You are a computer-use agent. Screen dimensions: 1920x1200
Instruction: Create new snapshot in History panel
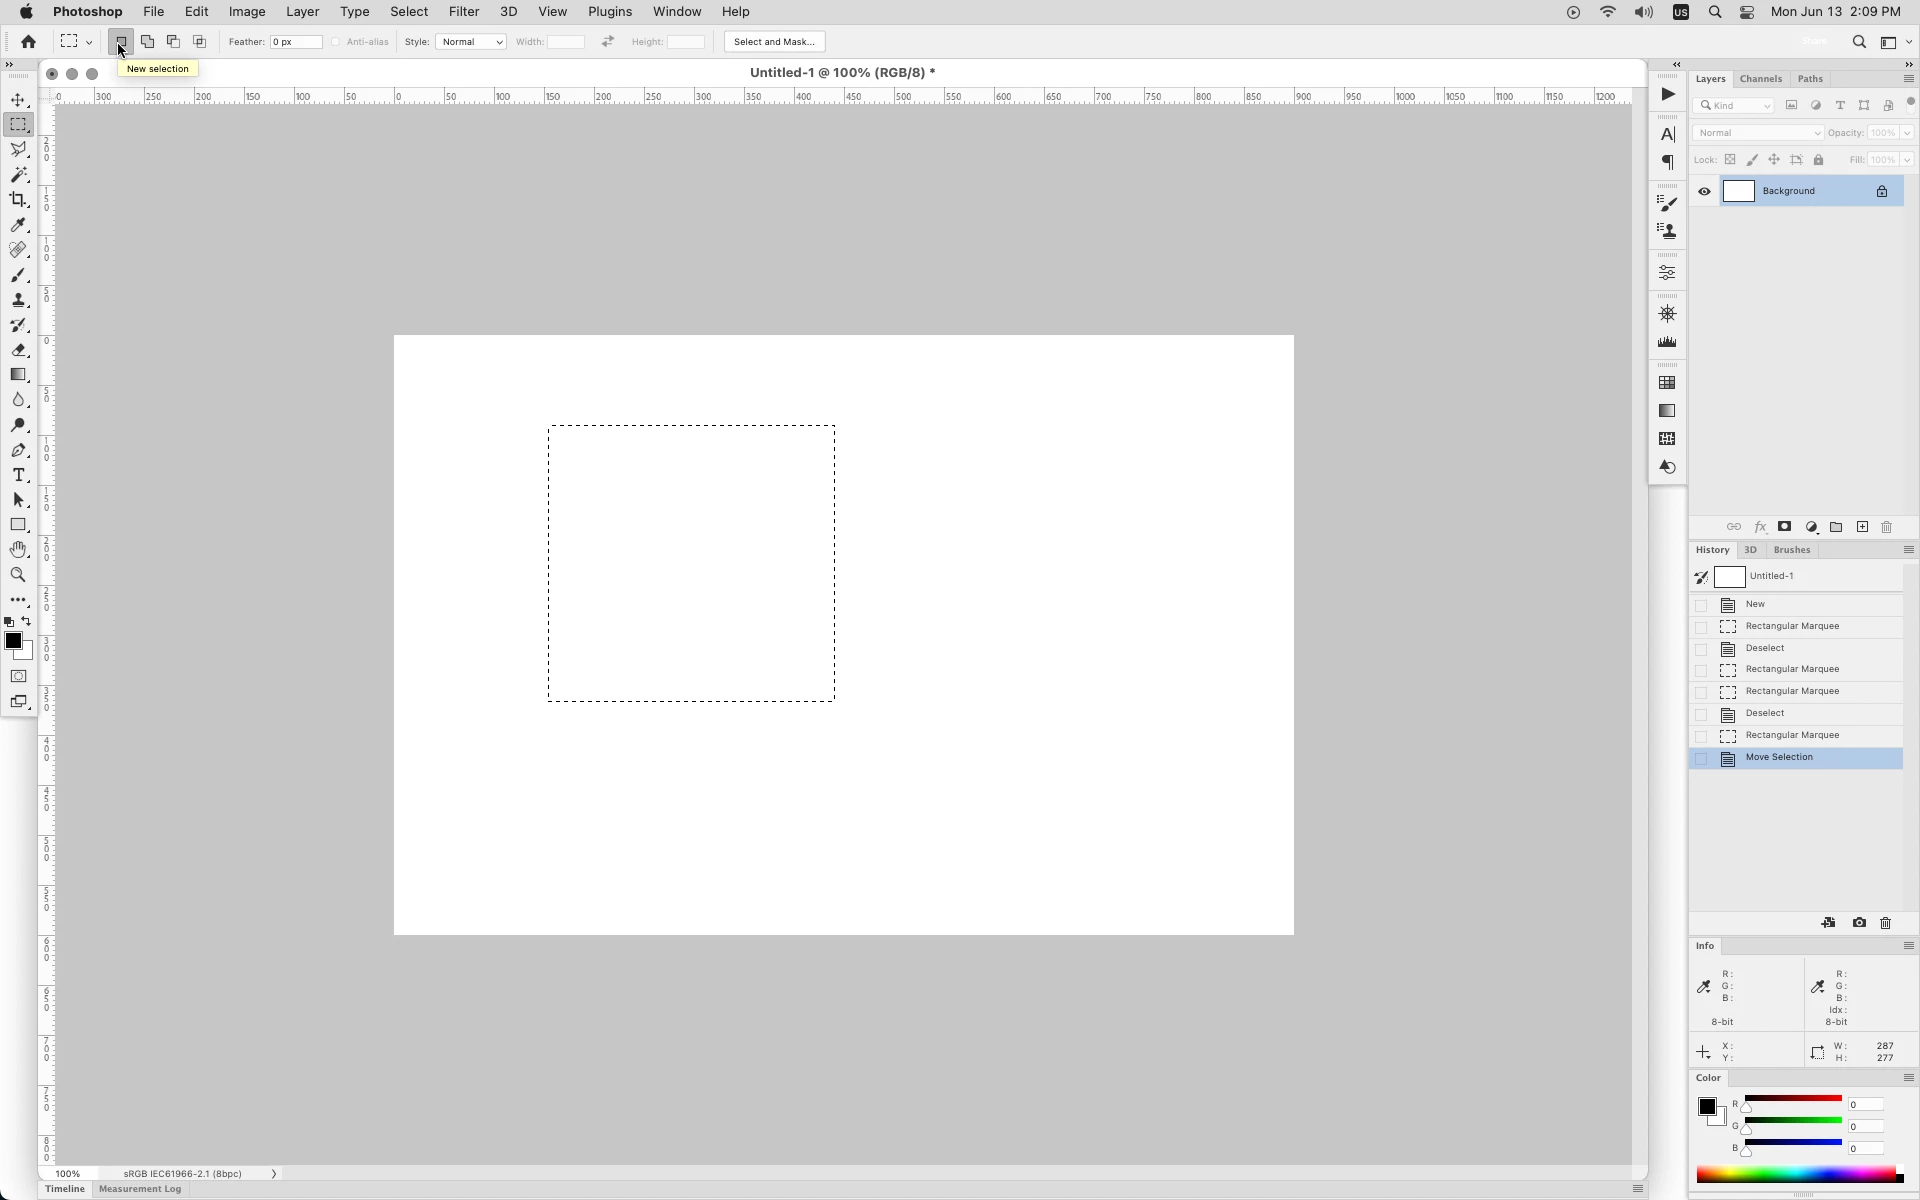coord(1859,923)
